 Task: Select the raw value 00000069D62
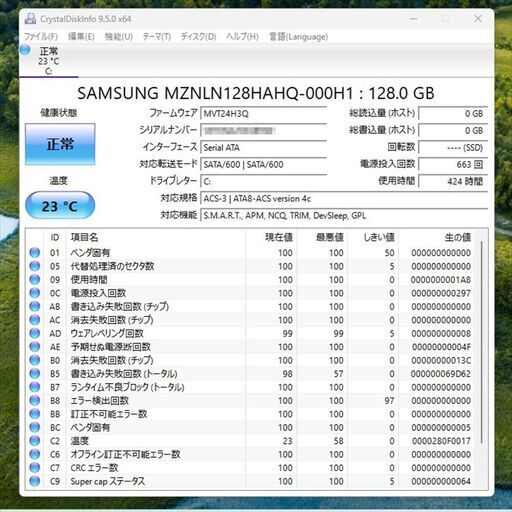(441, 374)
